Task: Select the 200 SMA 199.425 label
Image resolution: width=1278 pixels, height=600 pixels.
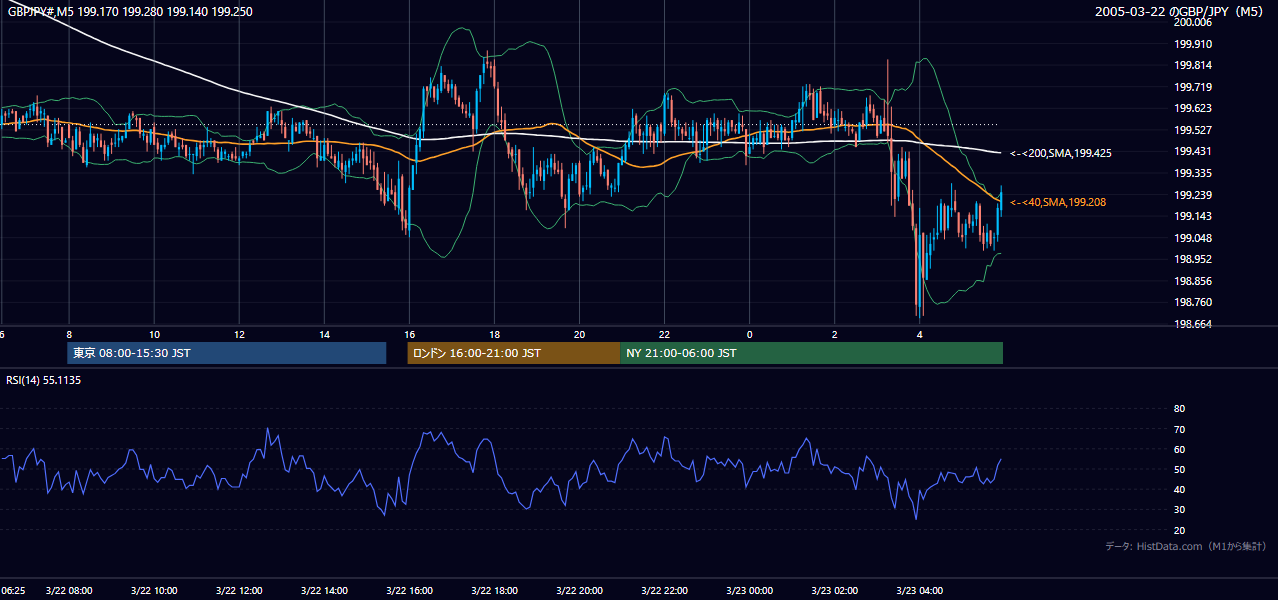Action: tap(1061, 153)
